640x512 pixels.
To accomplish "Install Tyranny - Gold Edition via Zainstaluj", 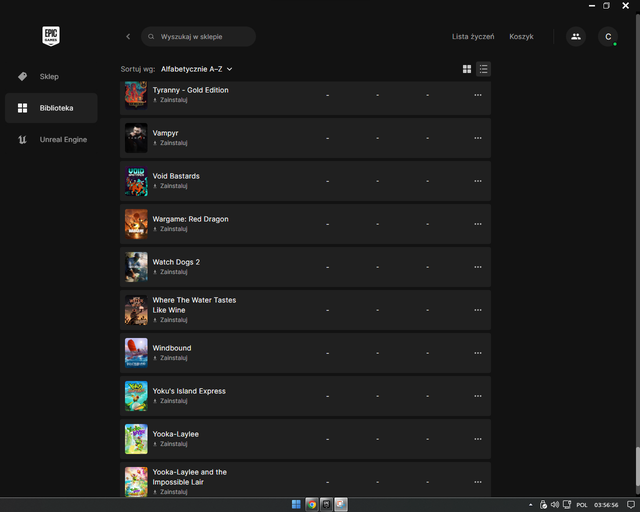I will [170, 100].
